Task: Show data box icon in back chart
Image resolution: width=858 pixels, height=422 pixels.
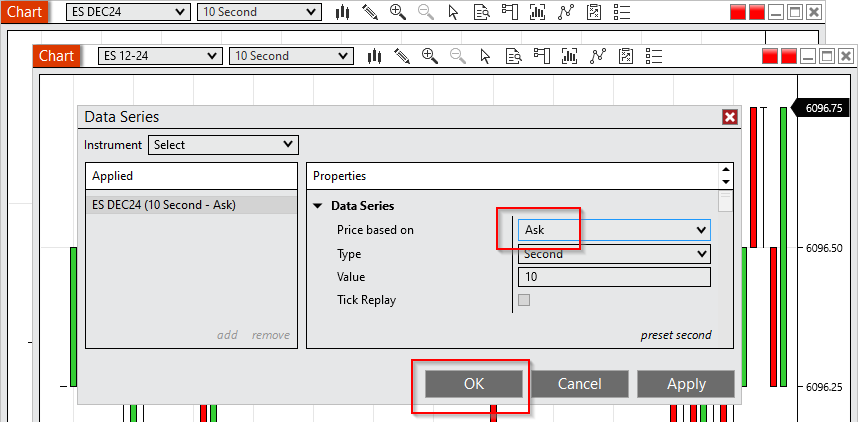Action: 482,12
